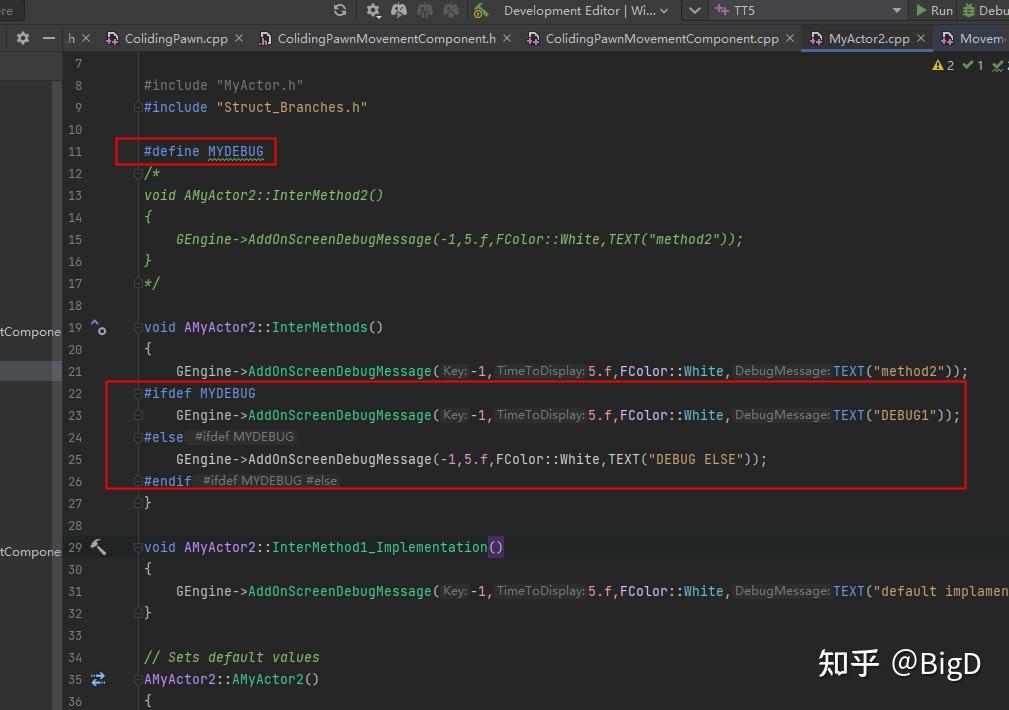Open tool window gear options icon
This screenshot has width=1009, height=710.
[x=23, y=39]
